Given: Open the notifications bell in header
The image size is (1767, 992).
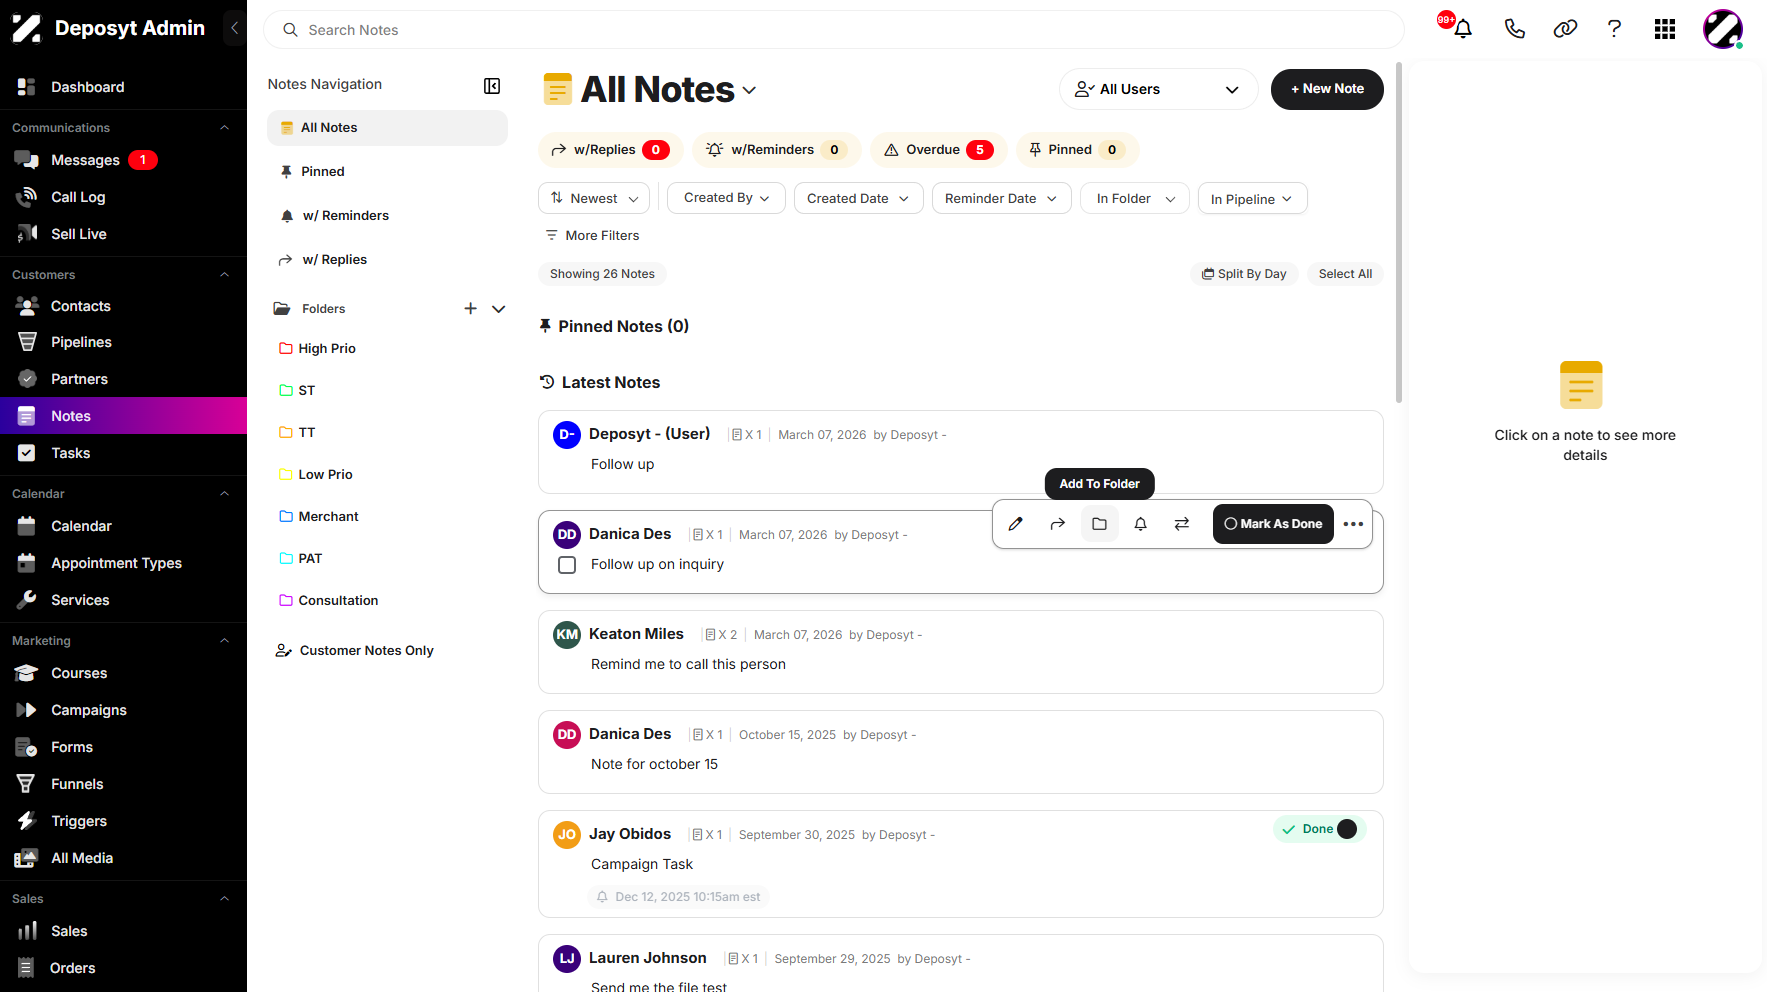Looking at the screenshot, I should click(1463, 29).
